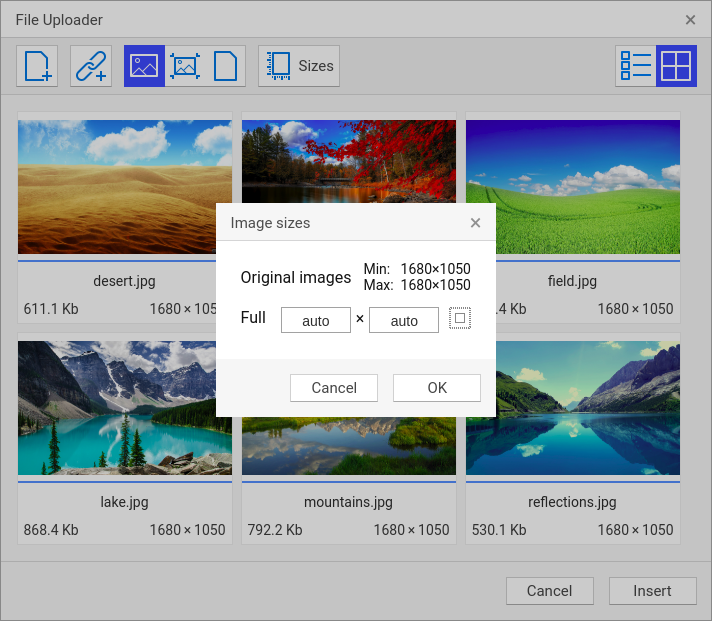Switch to grid view layout

[676, 66]
